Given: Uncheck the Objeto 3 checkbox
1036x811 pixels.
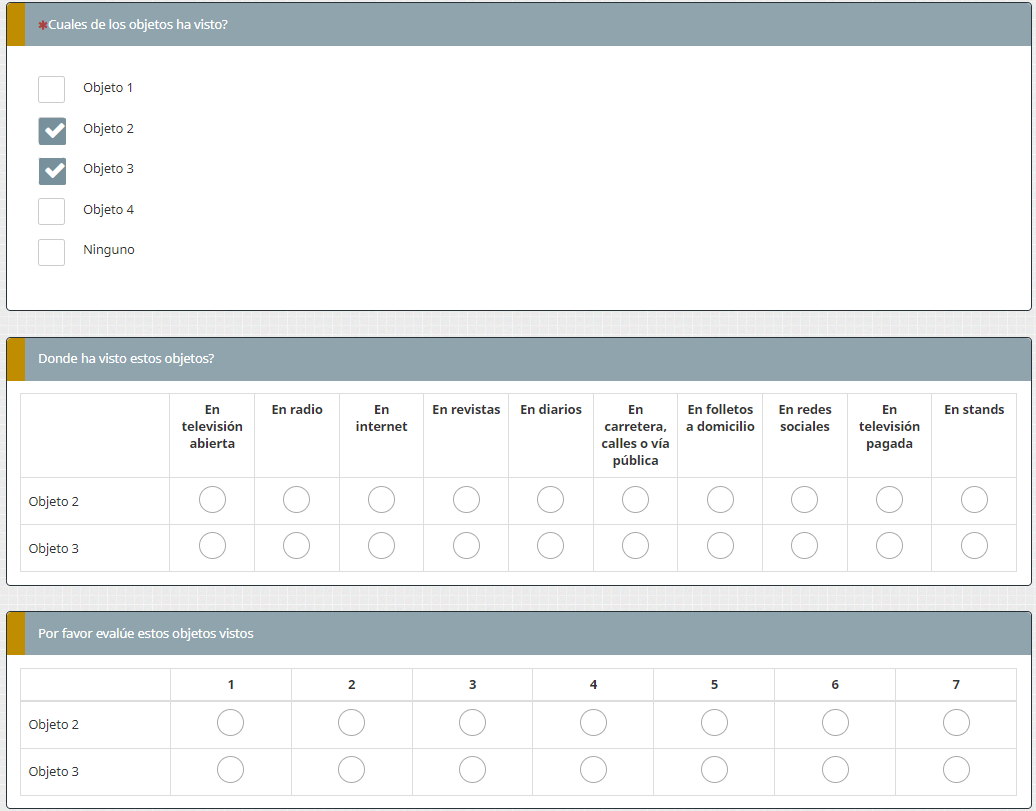Looking at the screenshot, I should point(52,170).
